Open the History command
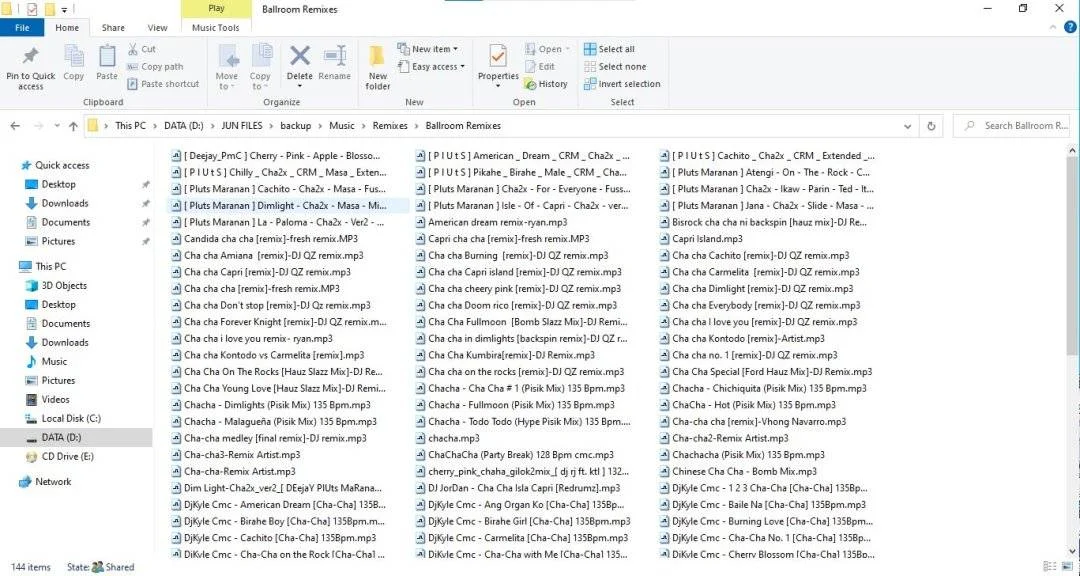1080x576 pixels. 546,84
